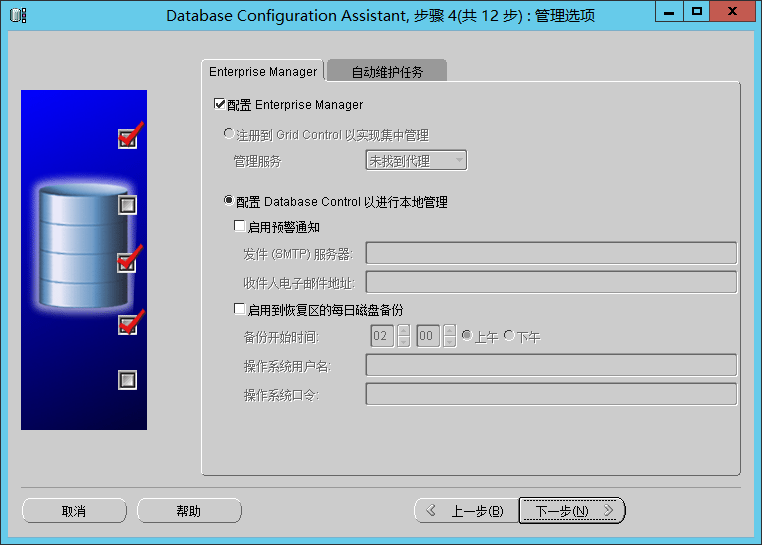
Task: Go back with 上一步(B) button
Action: point(467,510)
